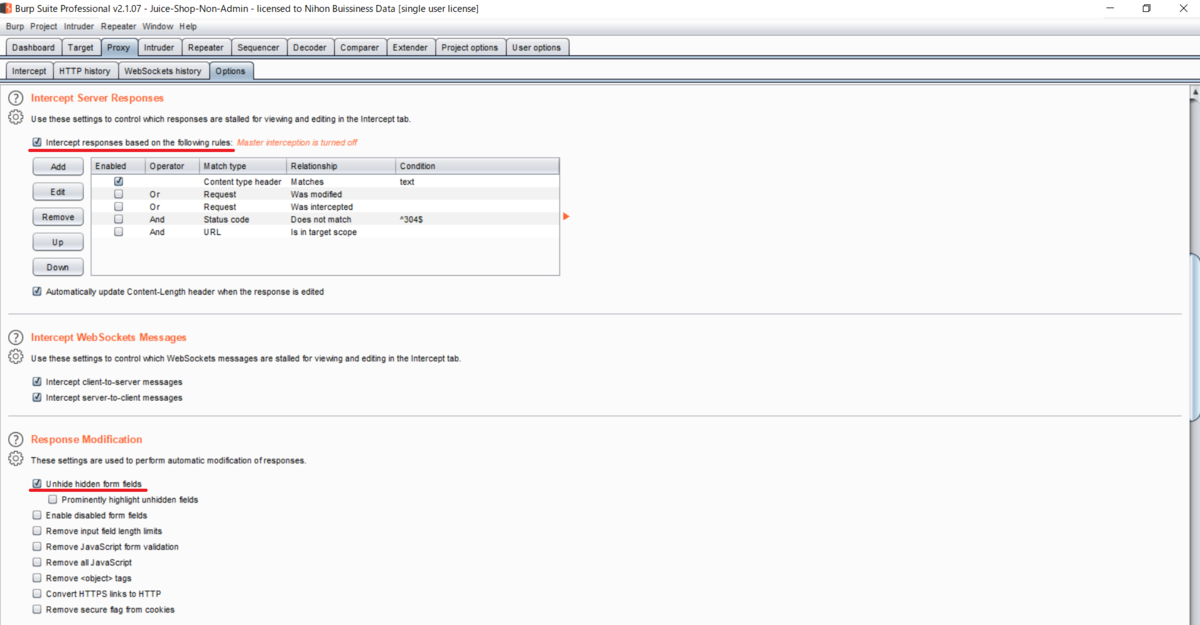Screen dimensions: 1200x625
Task: Select the Proxy Options sub-tab
Action: click(x=230, y=71)
